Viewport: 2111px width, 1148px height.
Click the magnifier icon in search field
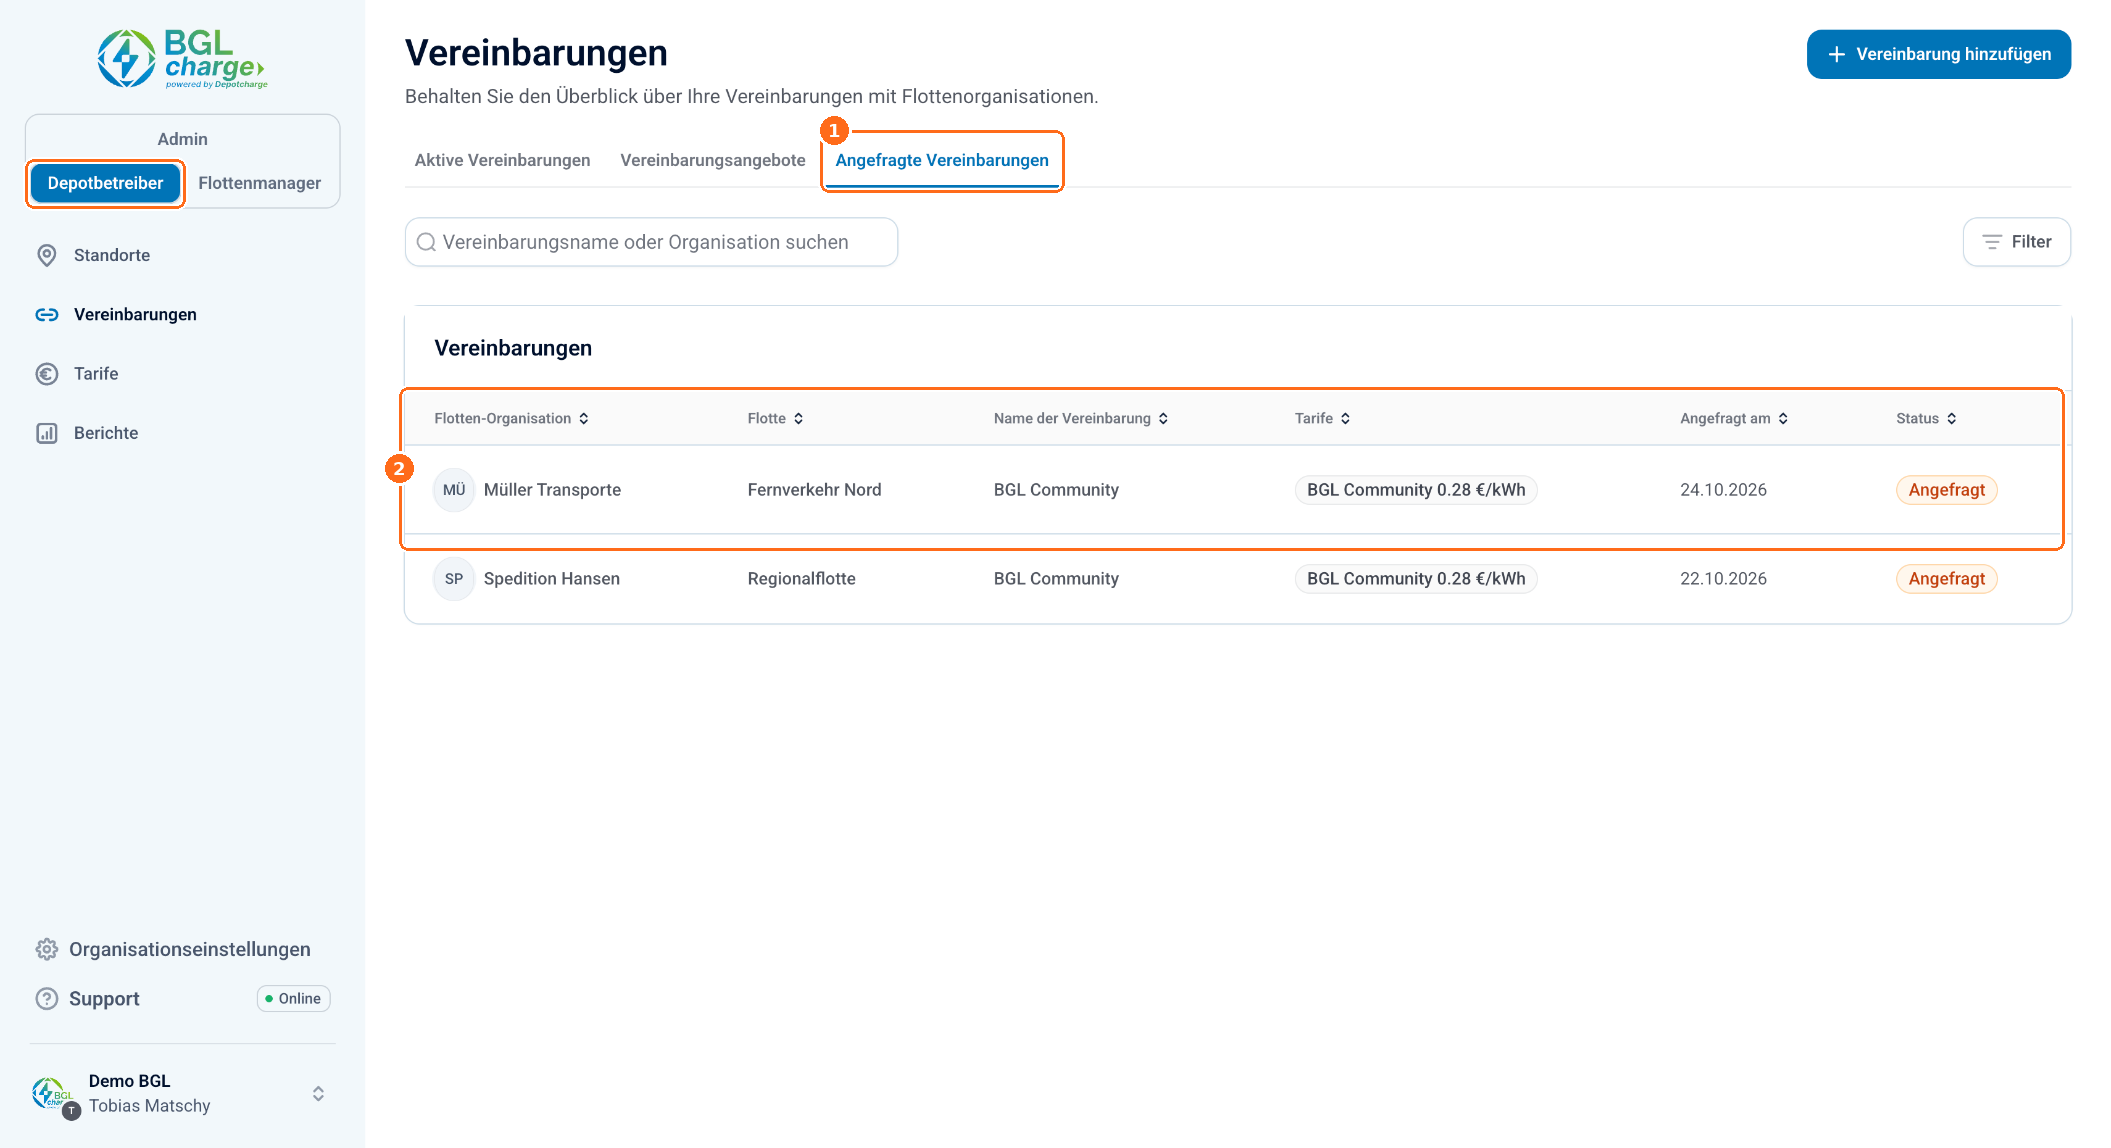pos(426,242)
